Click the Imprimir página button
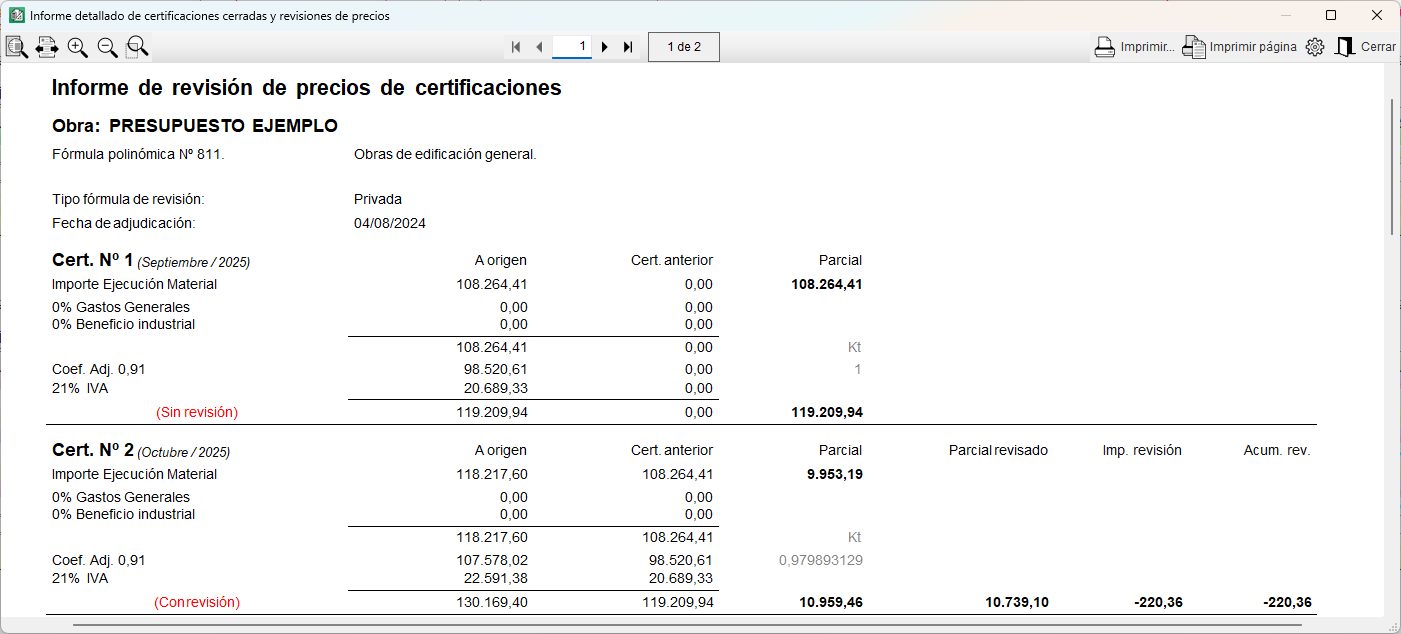This screenshot has width=1401, height=634. click(1240, 47)
